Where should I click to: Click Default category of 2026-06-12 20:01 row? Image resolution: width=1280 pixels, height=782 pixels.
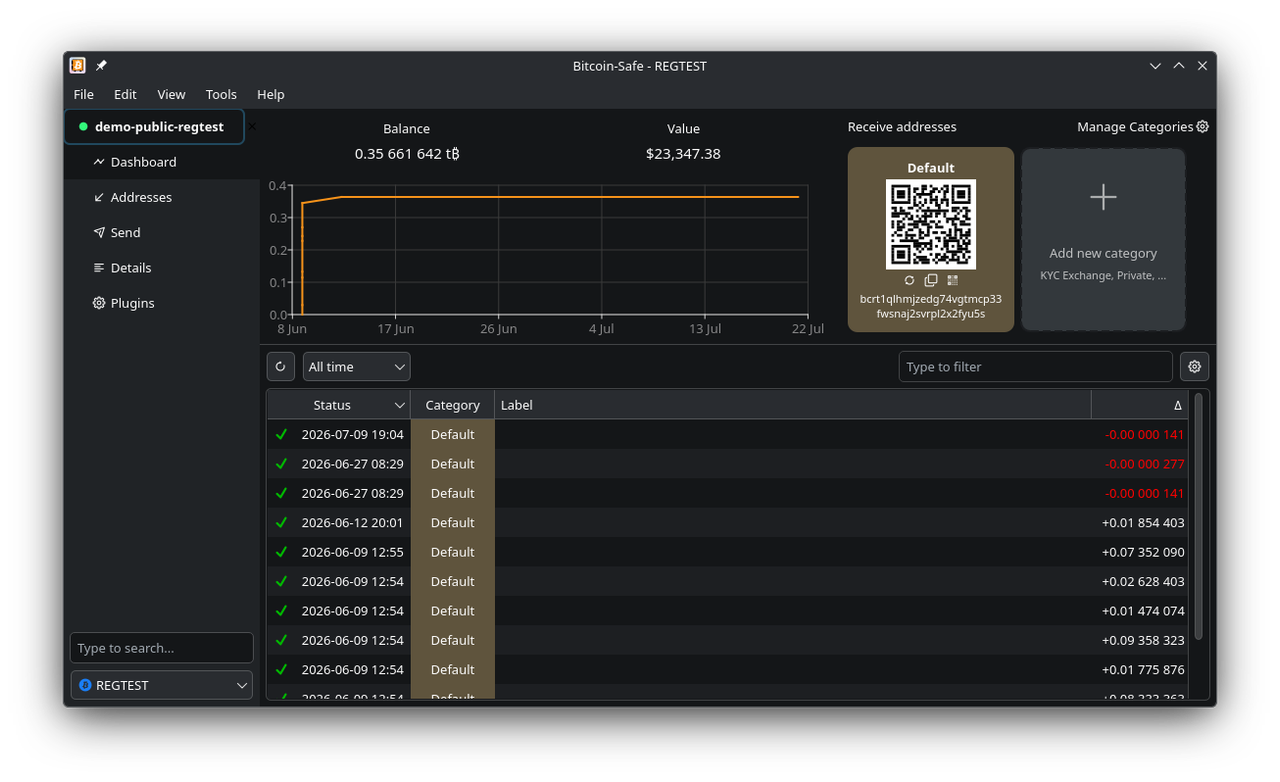[x=453, y=523]
